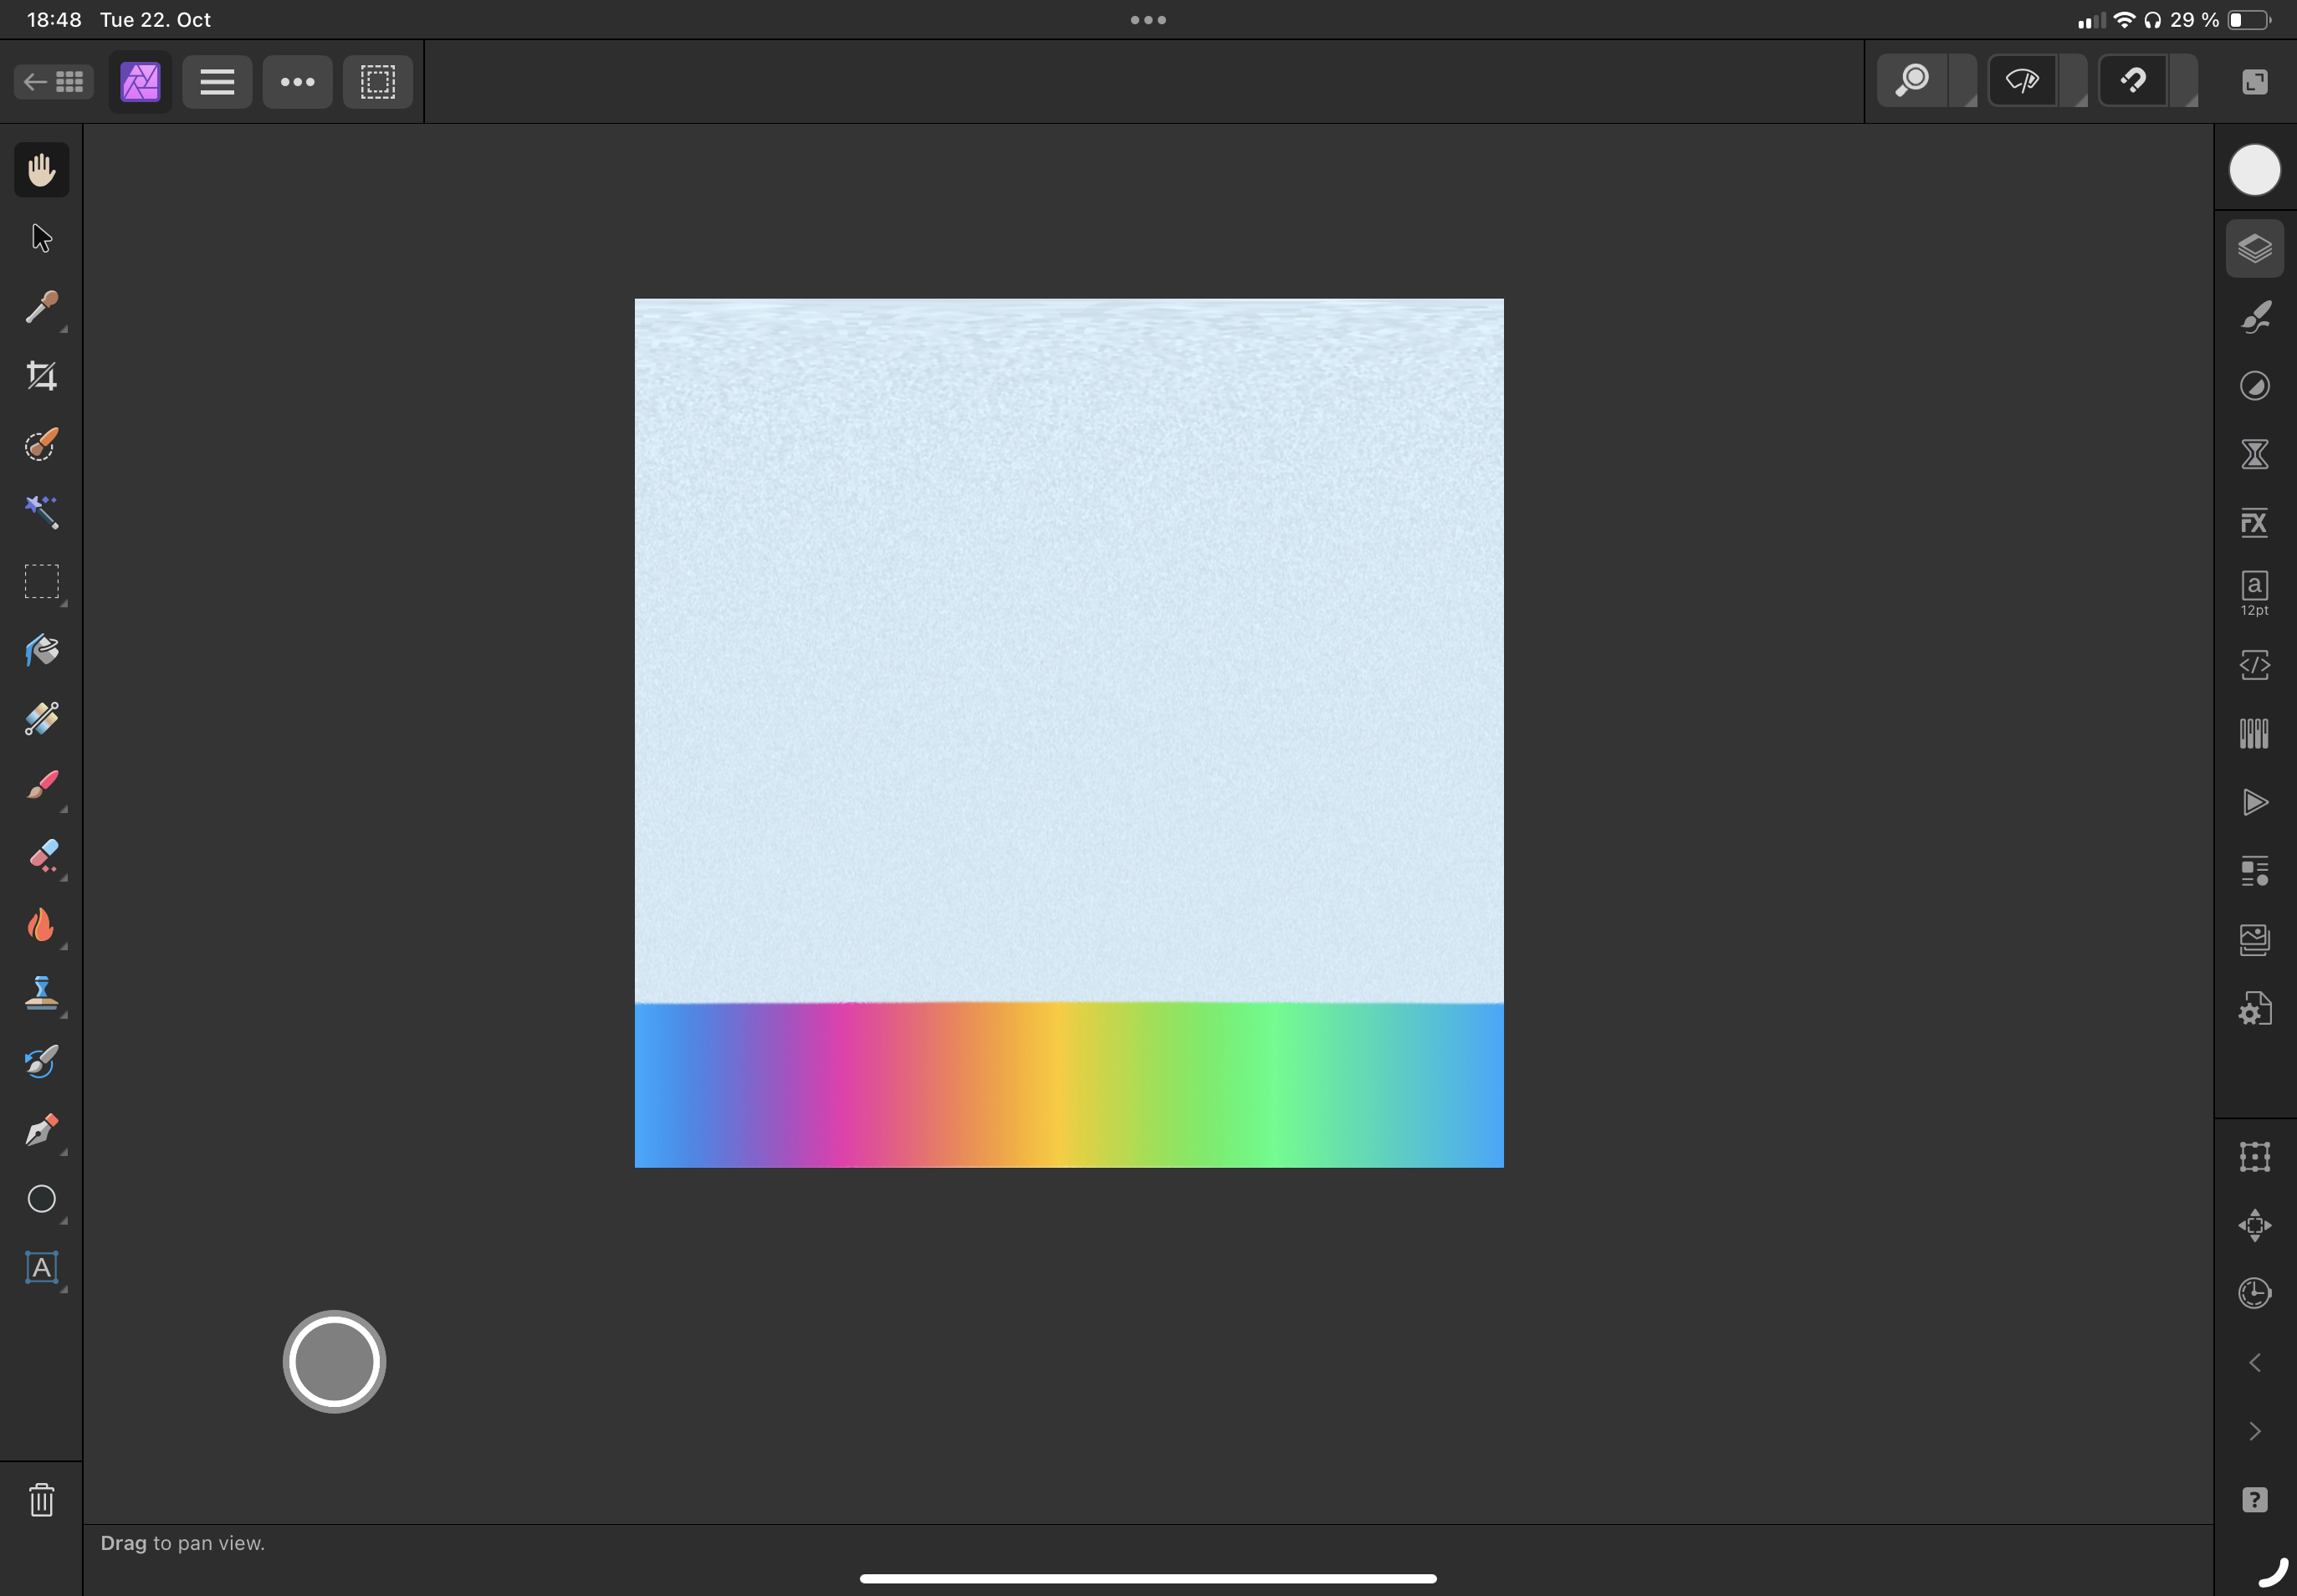
Task: Tap the undo left chevron
Action: tap(2254, 1363)
